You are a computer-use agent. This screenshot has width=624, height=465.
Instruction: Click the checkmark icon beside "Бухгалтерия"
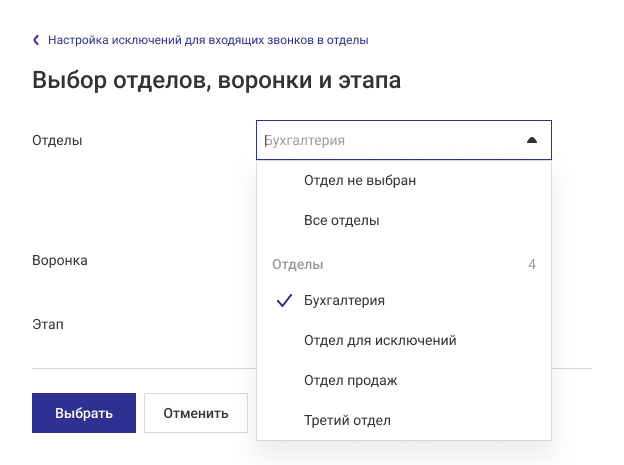pyautogui.click(x=285, y=300)
